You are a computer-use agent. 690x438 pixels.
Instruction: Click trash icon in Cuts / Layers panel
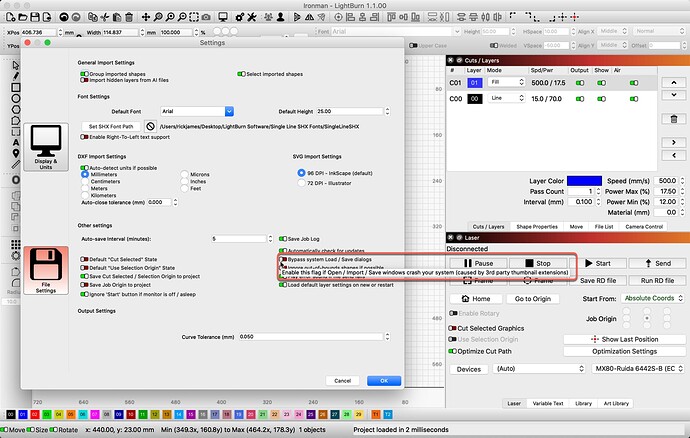pos(674,119)
